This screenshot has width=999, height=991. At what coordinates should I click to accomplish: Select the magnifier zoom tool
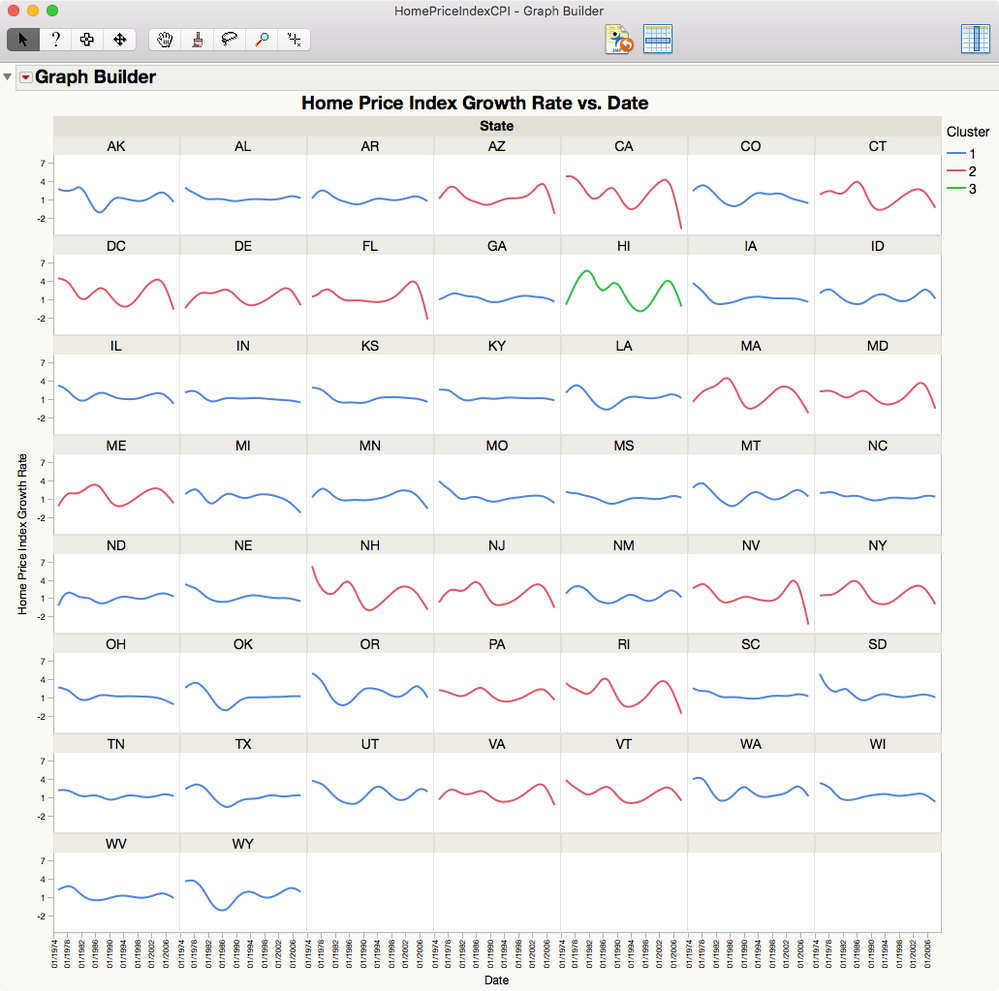pyautogui.click(x=262, y=40)
